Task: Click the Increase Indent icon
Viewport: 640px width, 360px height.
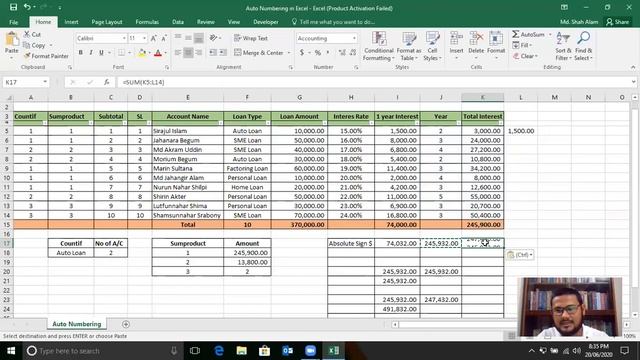Action: [x=223, y=53]
